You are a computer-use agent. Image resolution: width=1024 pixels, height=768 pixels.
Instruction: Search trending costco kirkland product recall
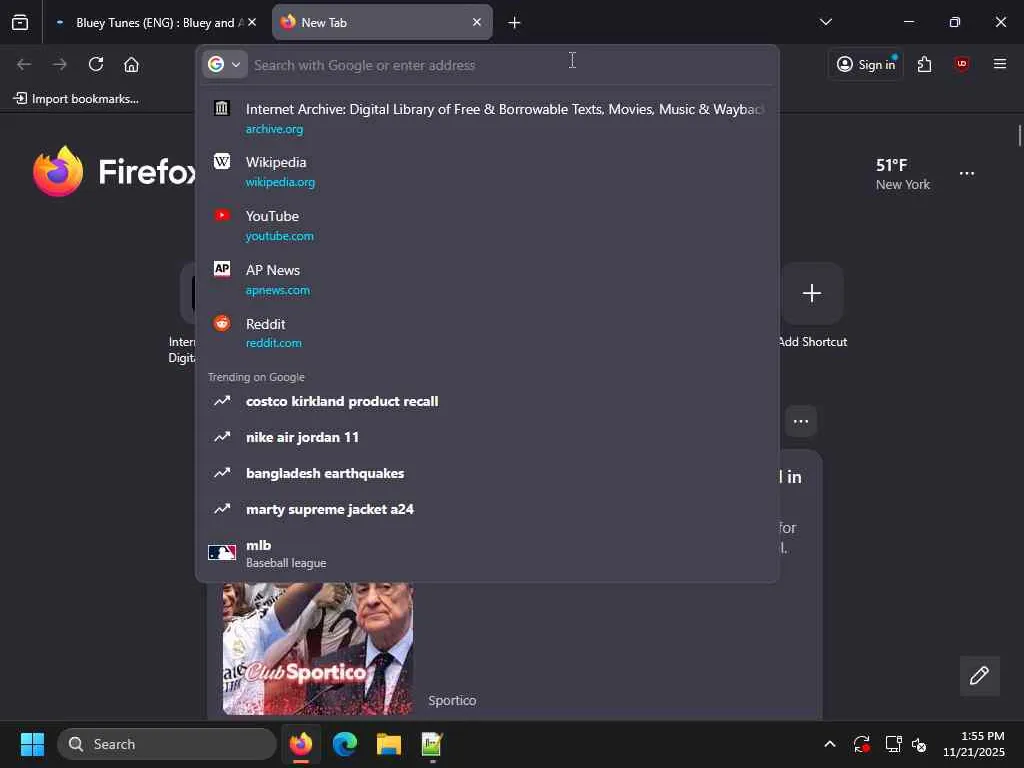487,401
